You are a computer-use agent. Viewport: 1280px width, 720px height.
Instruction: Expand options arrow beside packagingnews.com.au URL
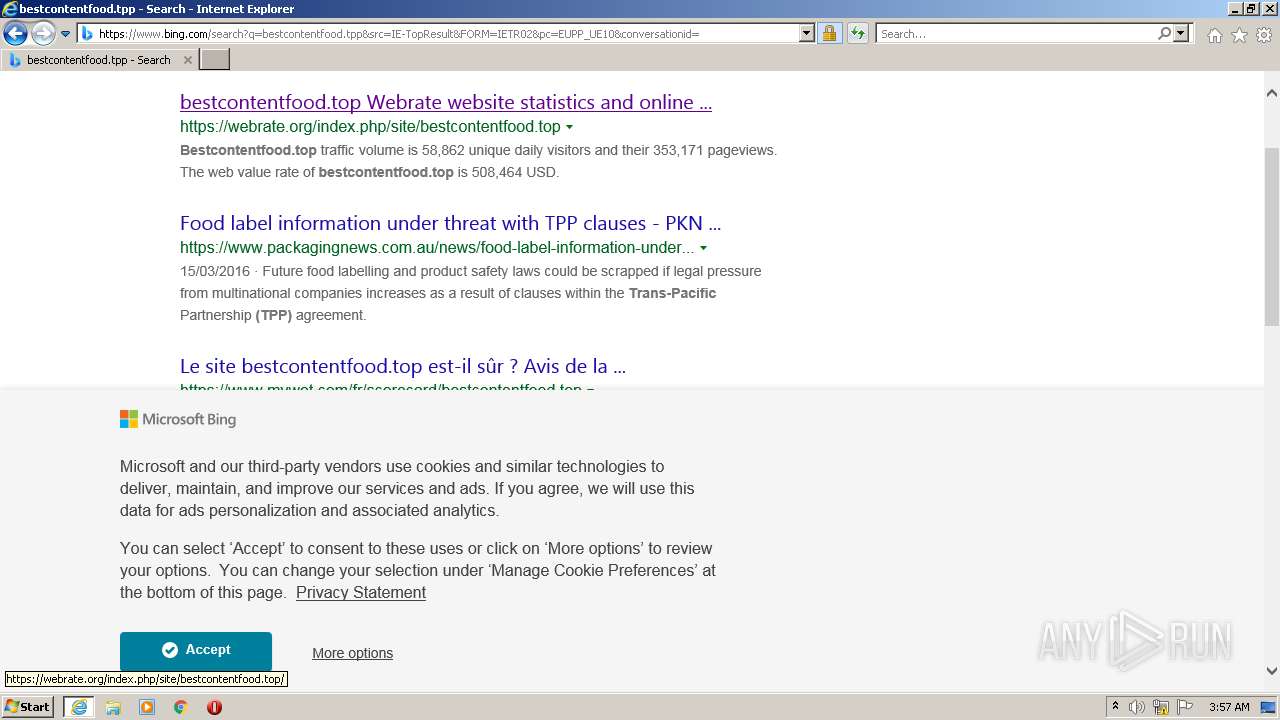pyautogui.click(x=703, y=248)
